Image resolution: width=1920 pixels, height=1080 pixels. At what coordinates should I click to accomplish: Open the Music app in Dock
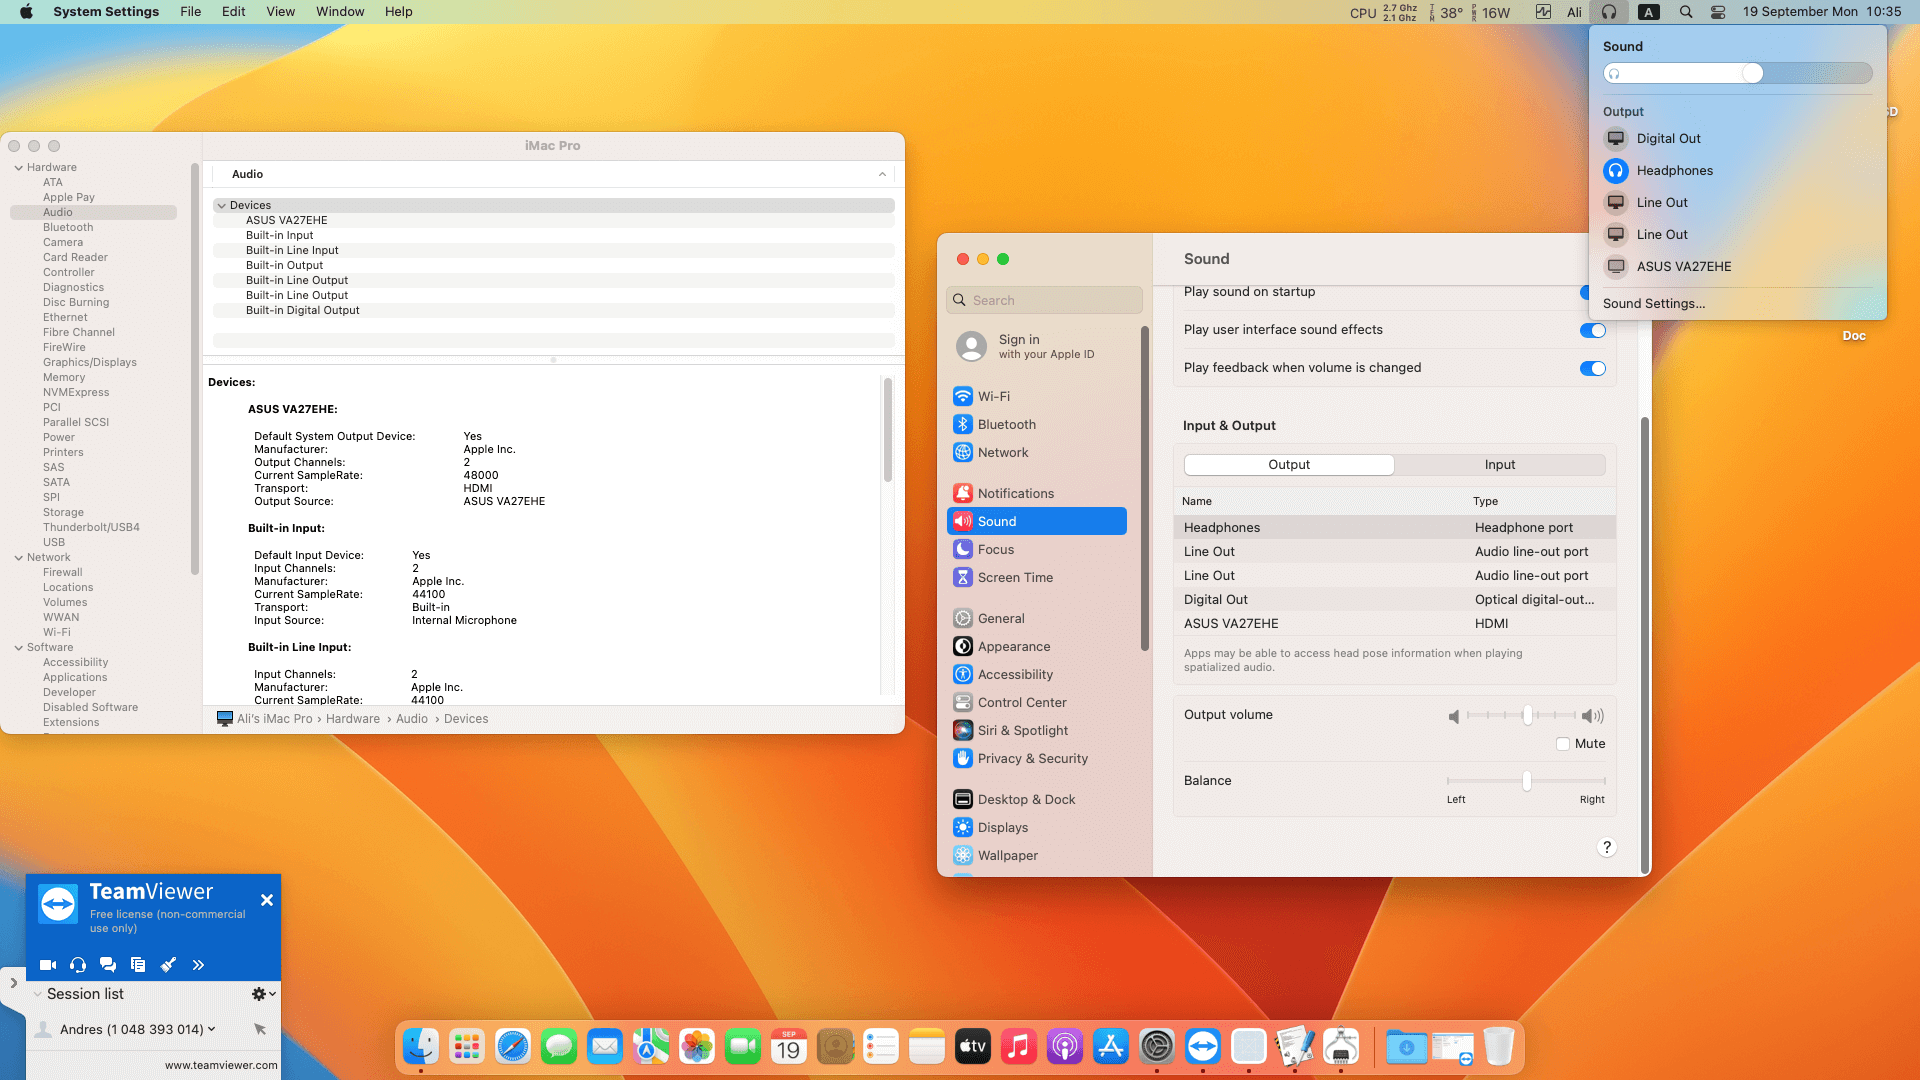1018,1047
